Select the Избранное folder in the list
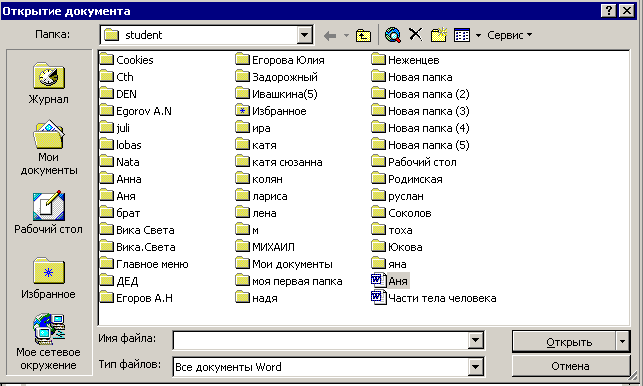This screenshot has height=386, width=643. click(x=271, y=111)
